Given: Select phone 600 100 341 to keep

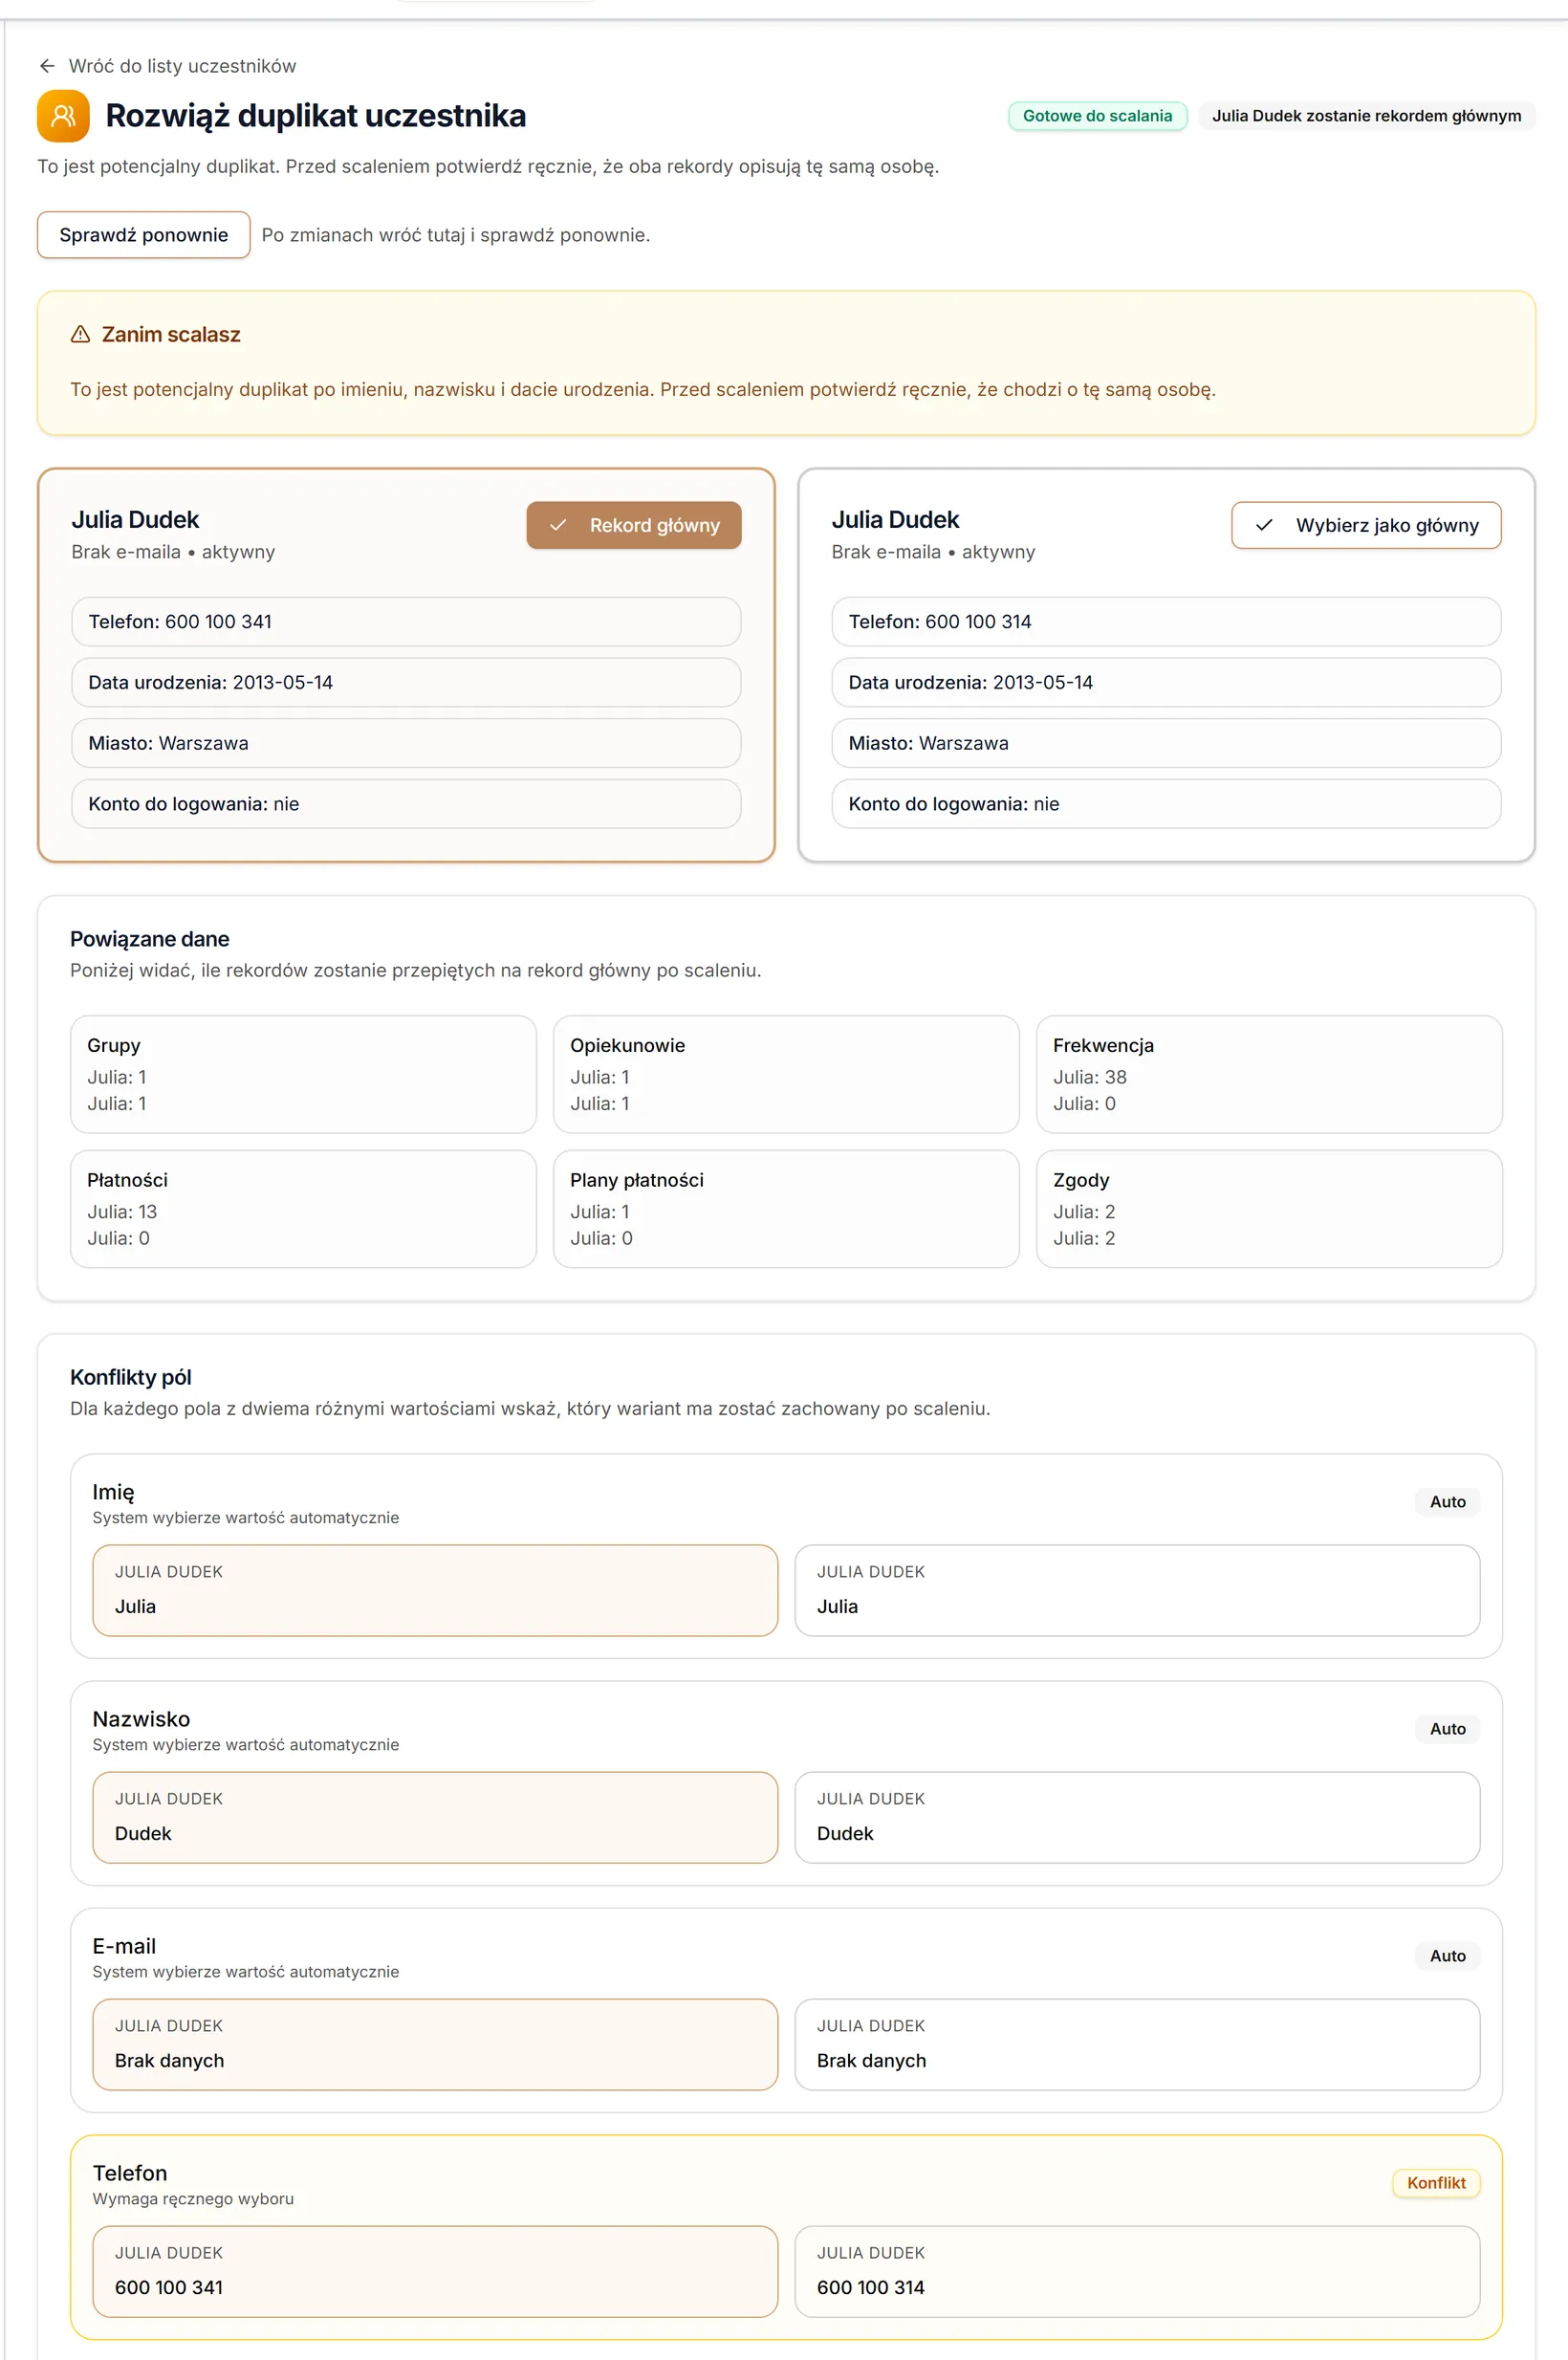Looking at the screenshot, I should coord(435,2271).
